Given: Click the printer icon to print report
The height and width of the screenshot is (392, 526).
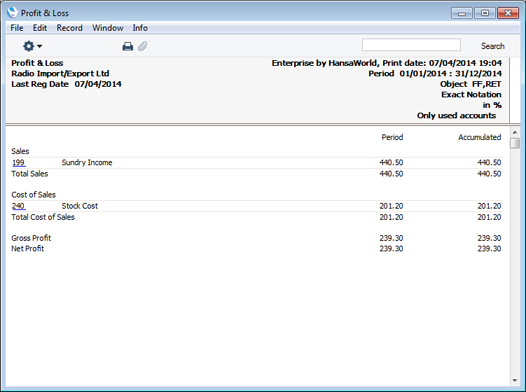Looking at the screenshot, I should tap(127, 46).
